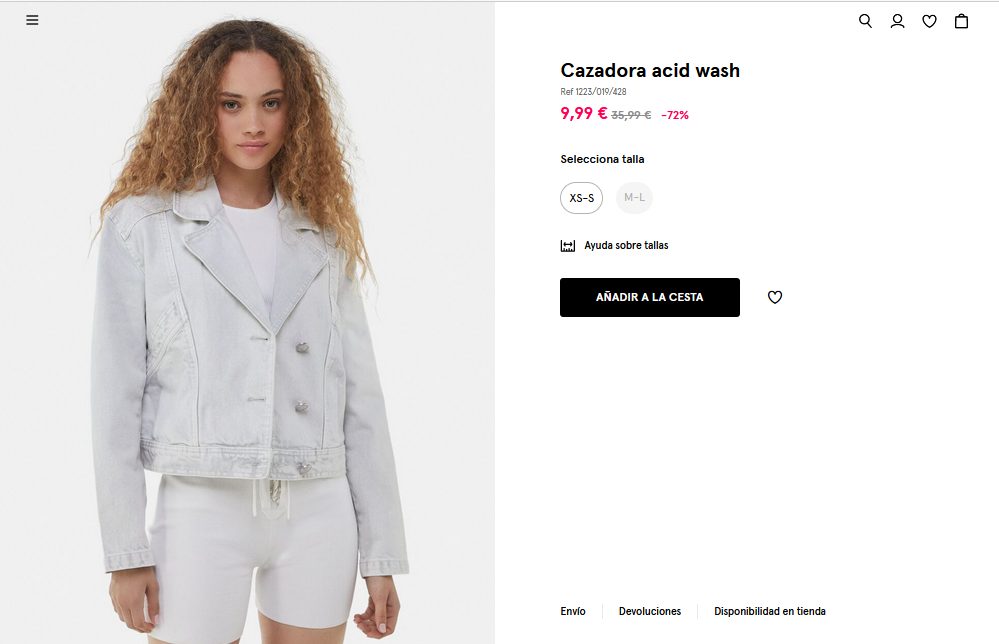Image resolution: width=999 pixels, height=644 pixels.
Task: Click the 9,99 € sale price
Action: pyautogui.click(x=584, y=113)
